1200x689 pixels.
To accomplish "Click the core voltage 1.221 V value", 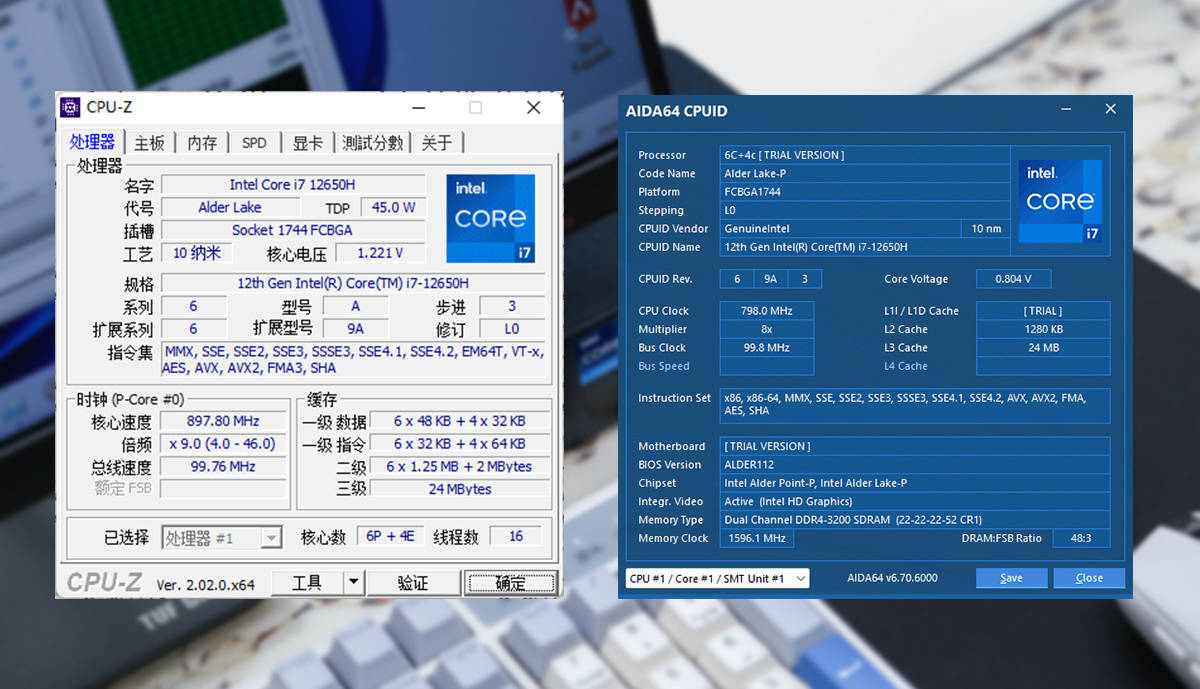I will tap(380, 253).
